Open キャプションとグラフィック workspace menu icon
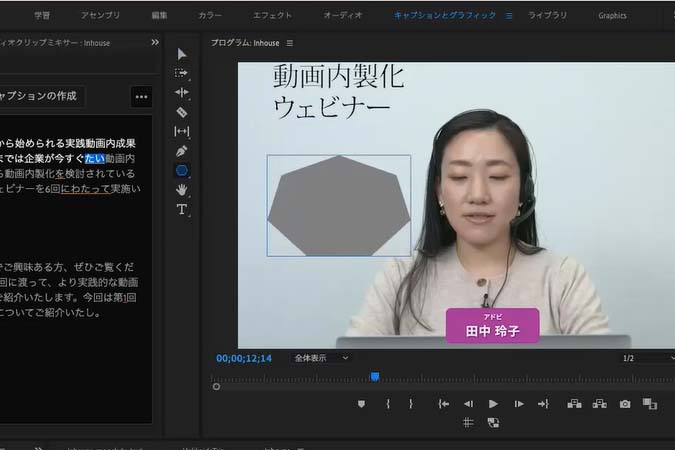Screen dimensions: 675x450 (x=509, y=16)
